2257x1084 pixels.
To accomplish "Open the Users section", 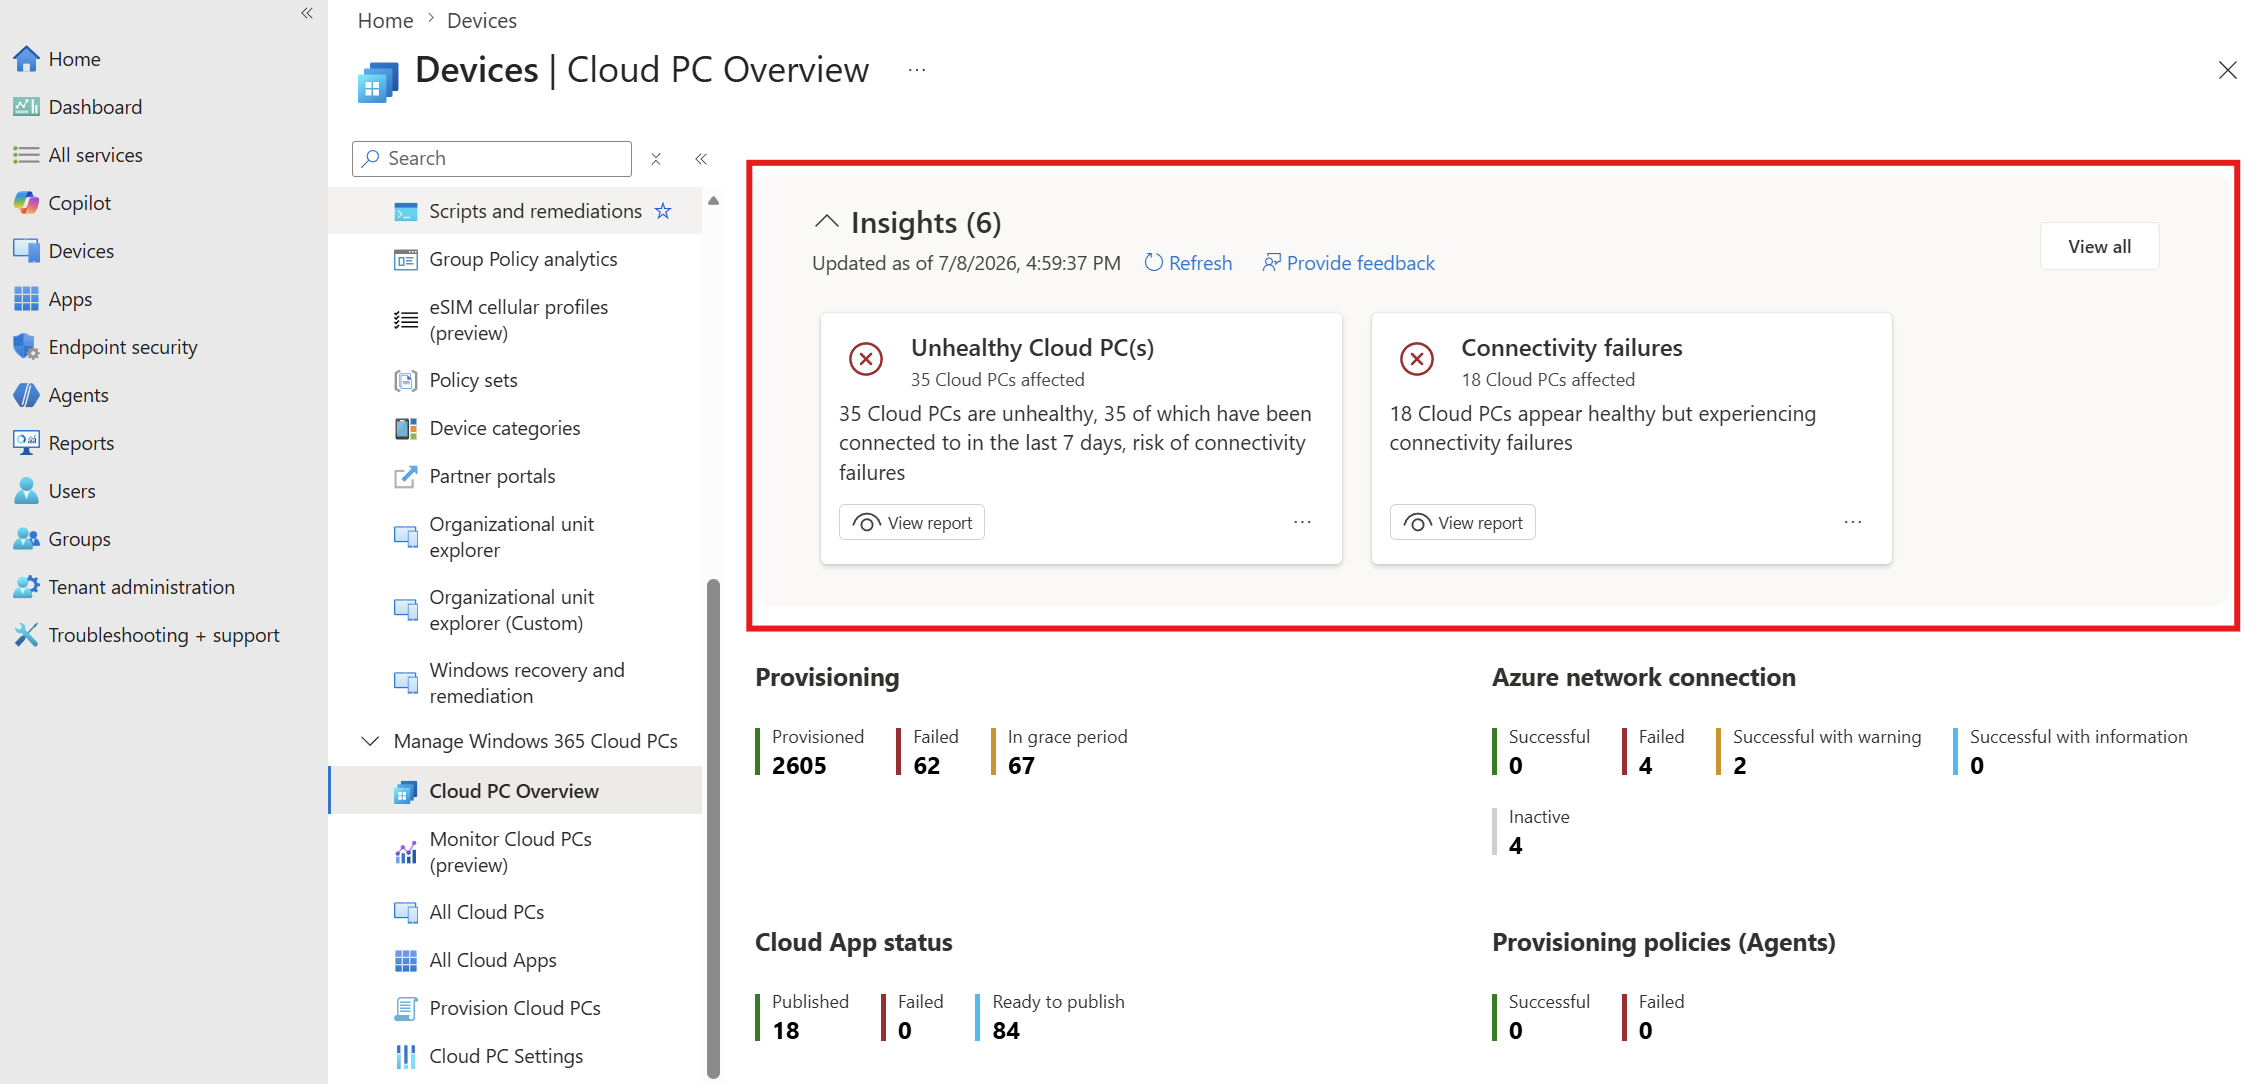I will [55, 491].
